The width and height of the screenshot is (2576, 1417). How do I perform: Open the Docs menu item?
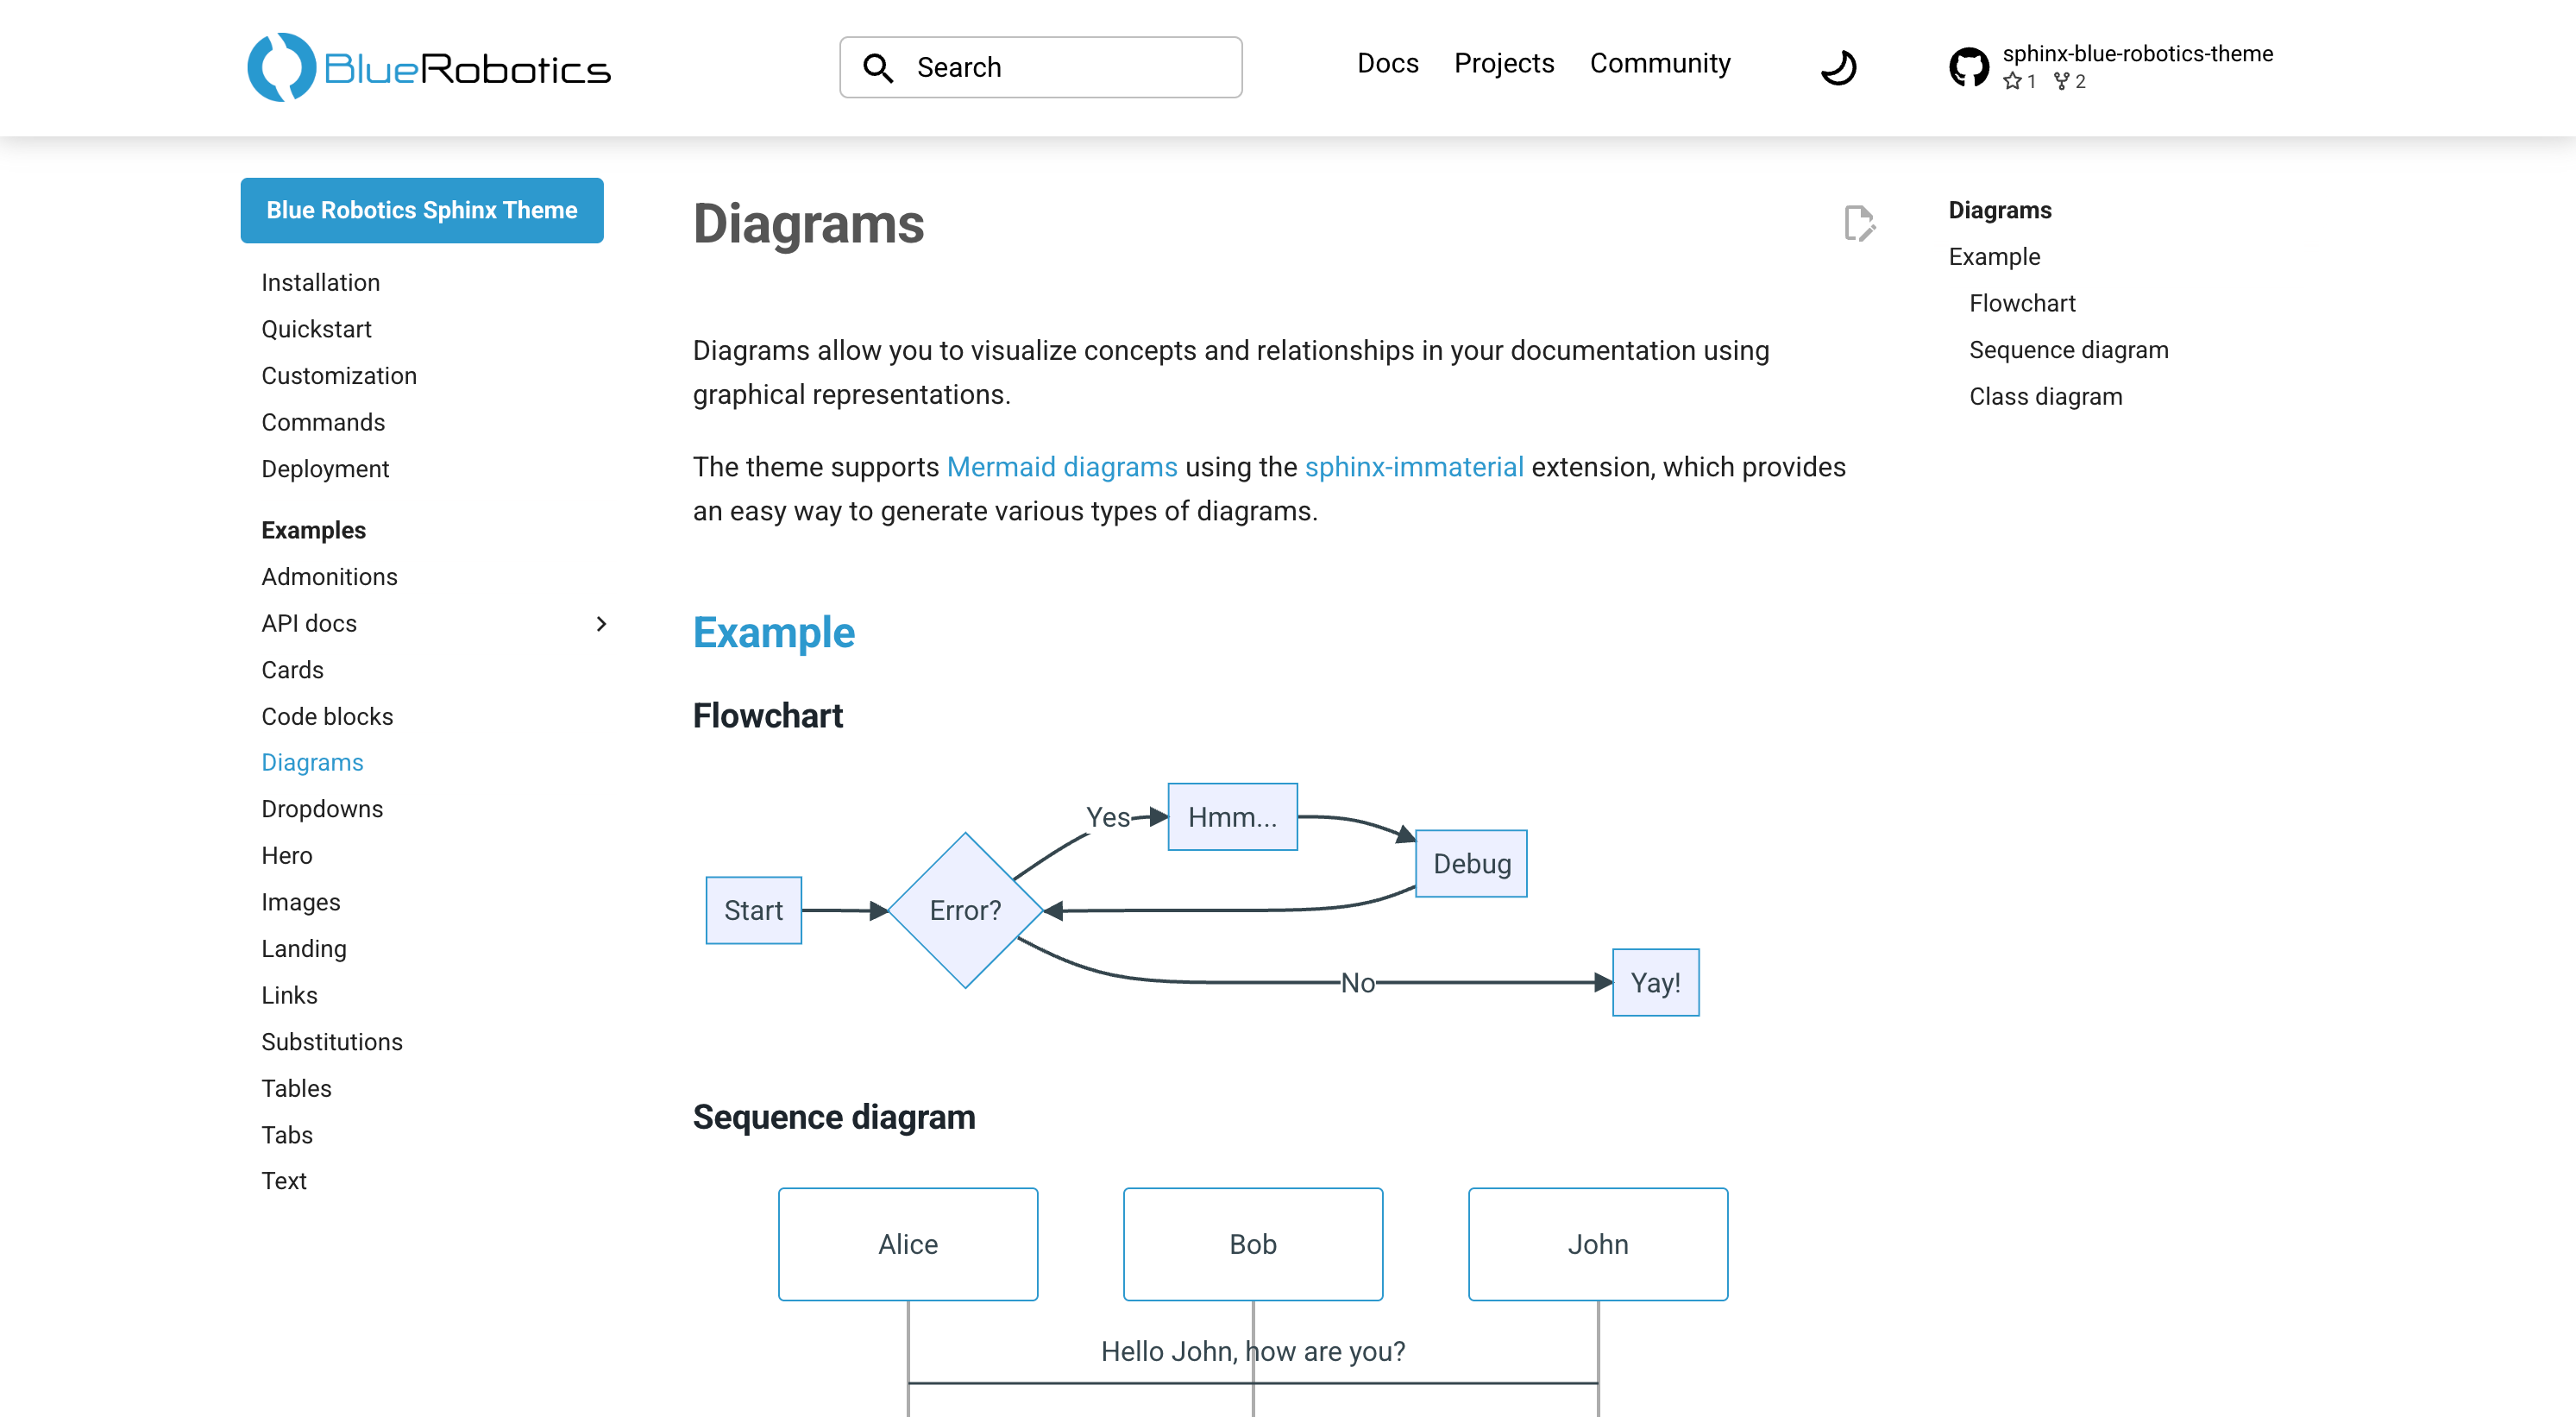[x=1387, y=63]
